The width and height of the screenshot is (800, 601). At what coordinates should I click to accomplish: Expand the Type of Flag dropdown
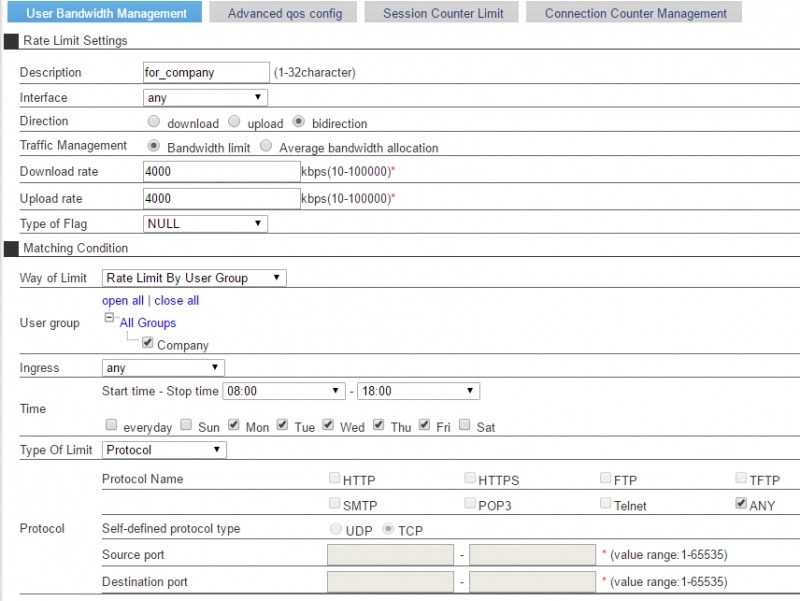[x=205, y=223]
